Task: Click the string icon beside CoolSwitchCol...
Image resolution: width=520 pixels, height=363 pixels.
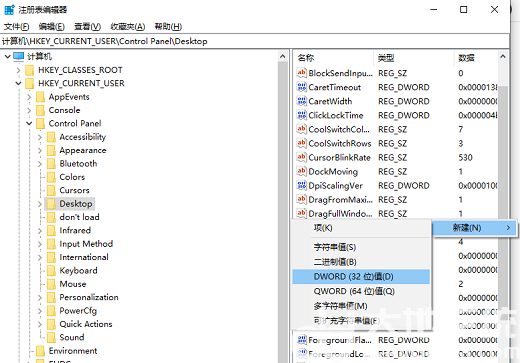Action: [301, 129]
